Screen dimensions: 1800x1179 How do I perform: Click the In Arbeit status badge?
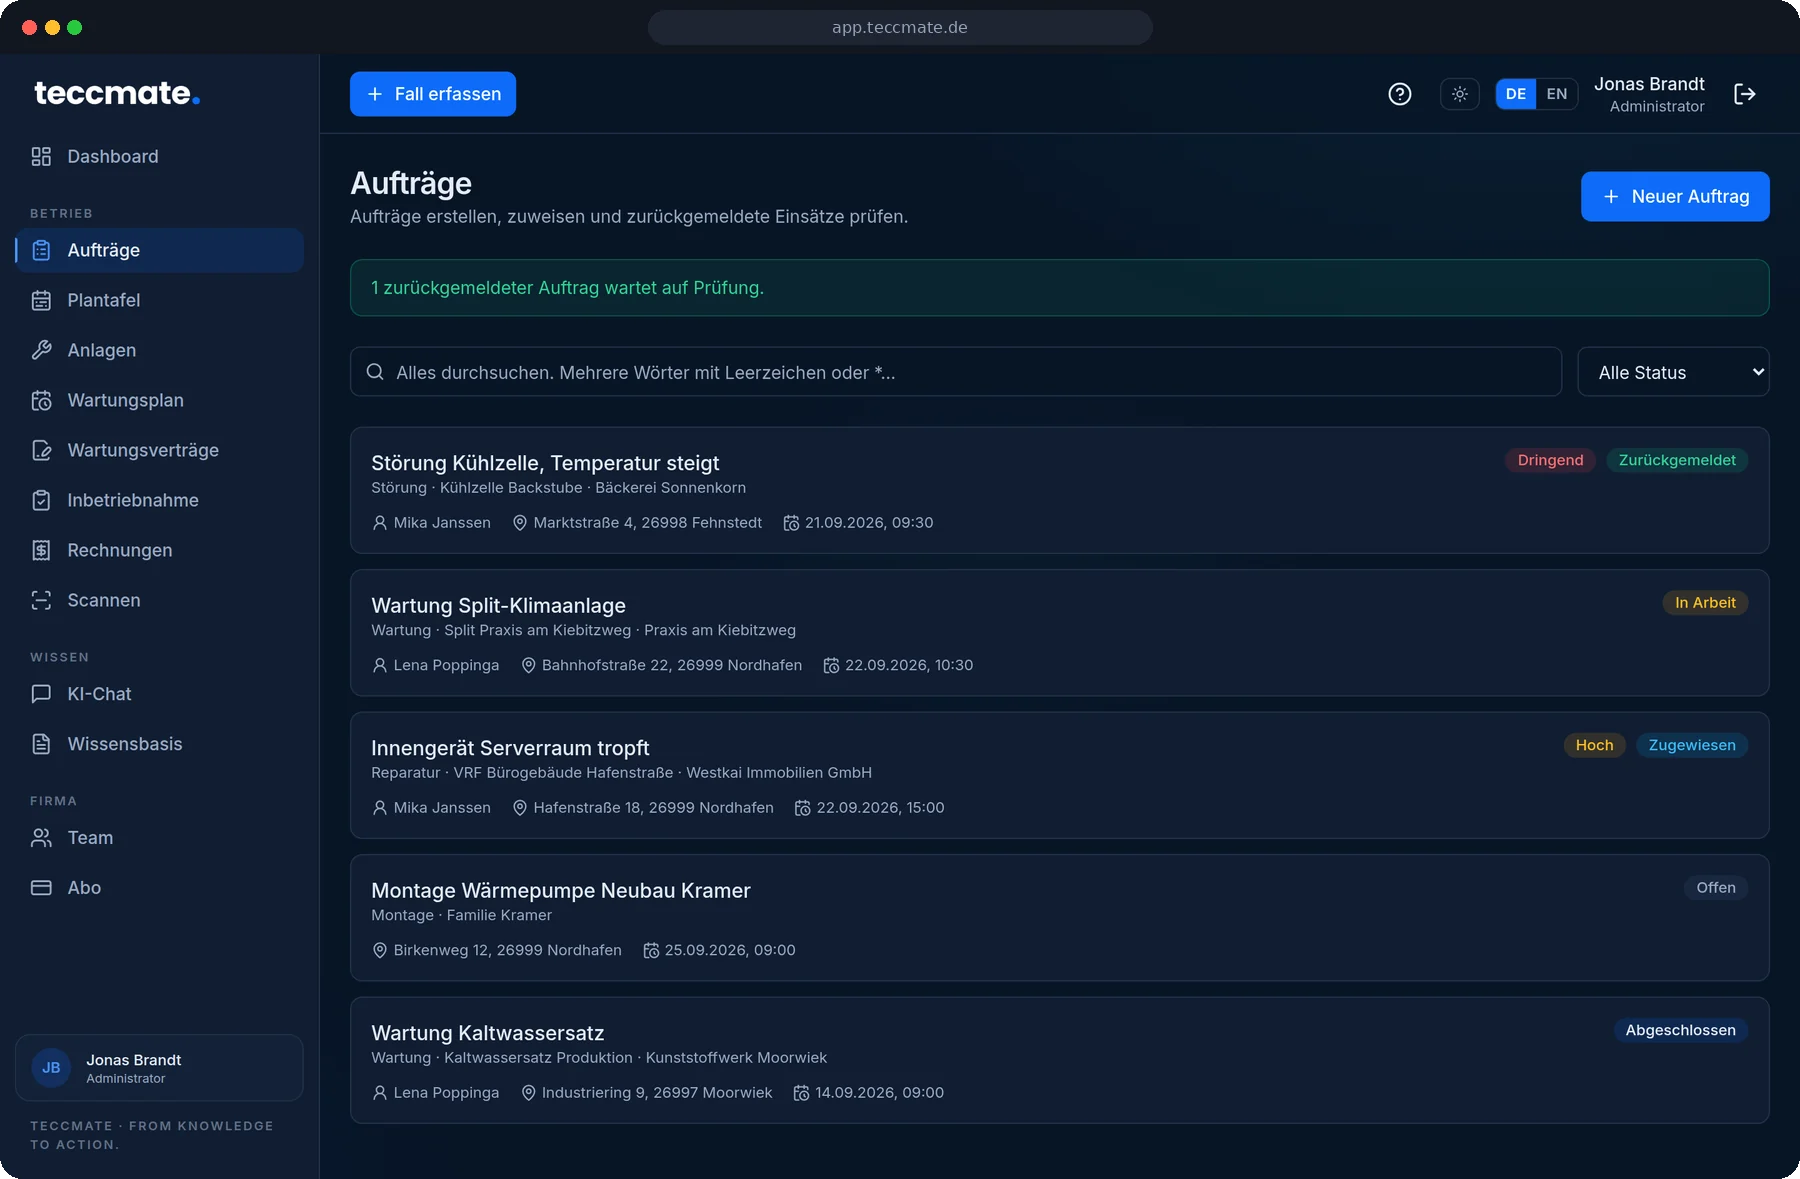click(x=1705, y=603)
